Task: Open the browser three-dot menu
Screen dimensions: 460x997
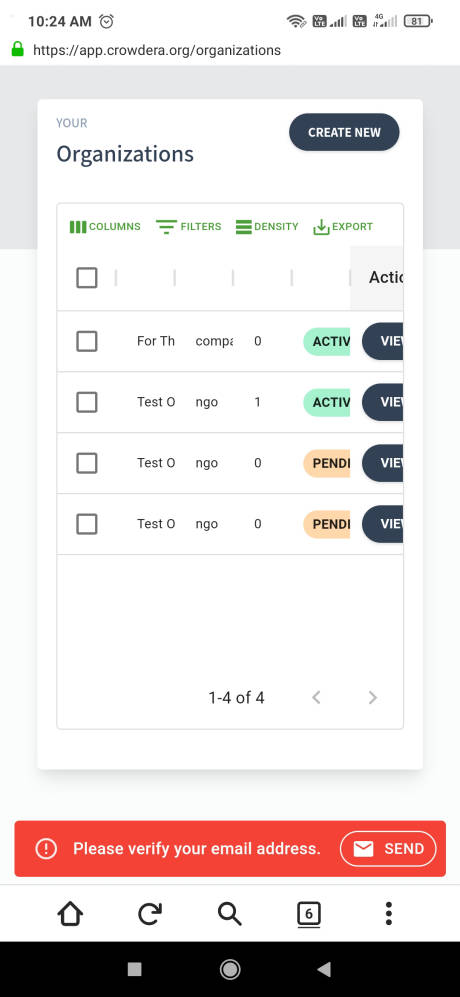Action: [x=389, y=914]
